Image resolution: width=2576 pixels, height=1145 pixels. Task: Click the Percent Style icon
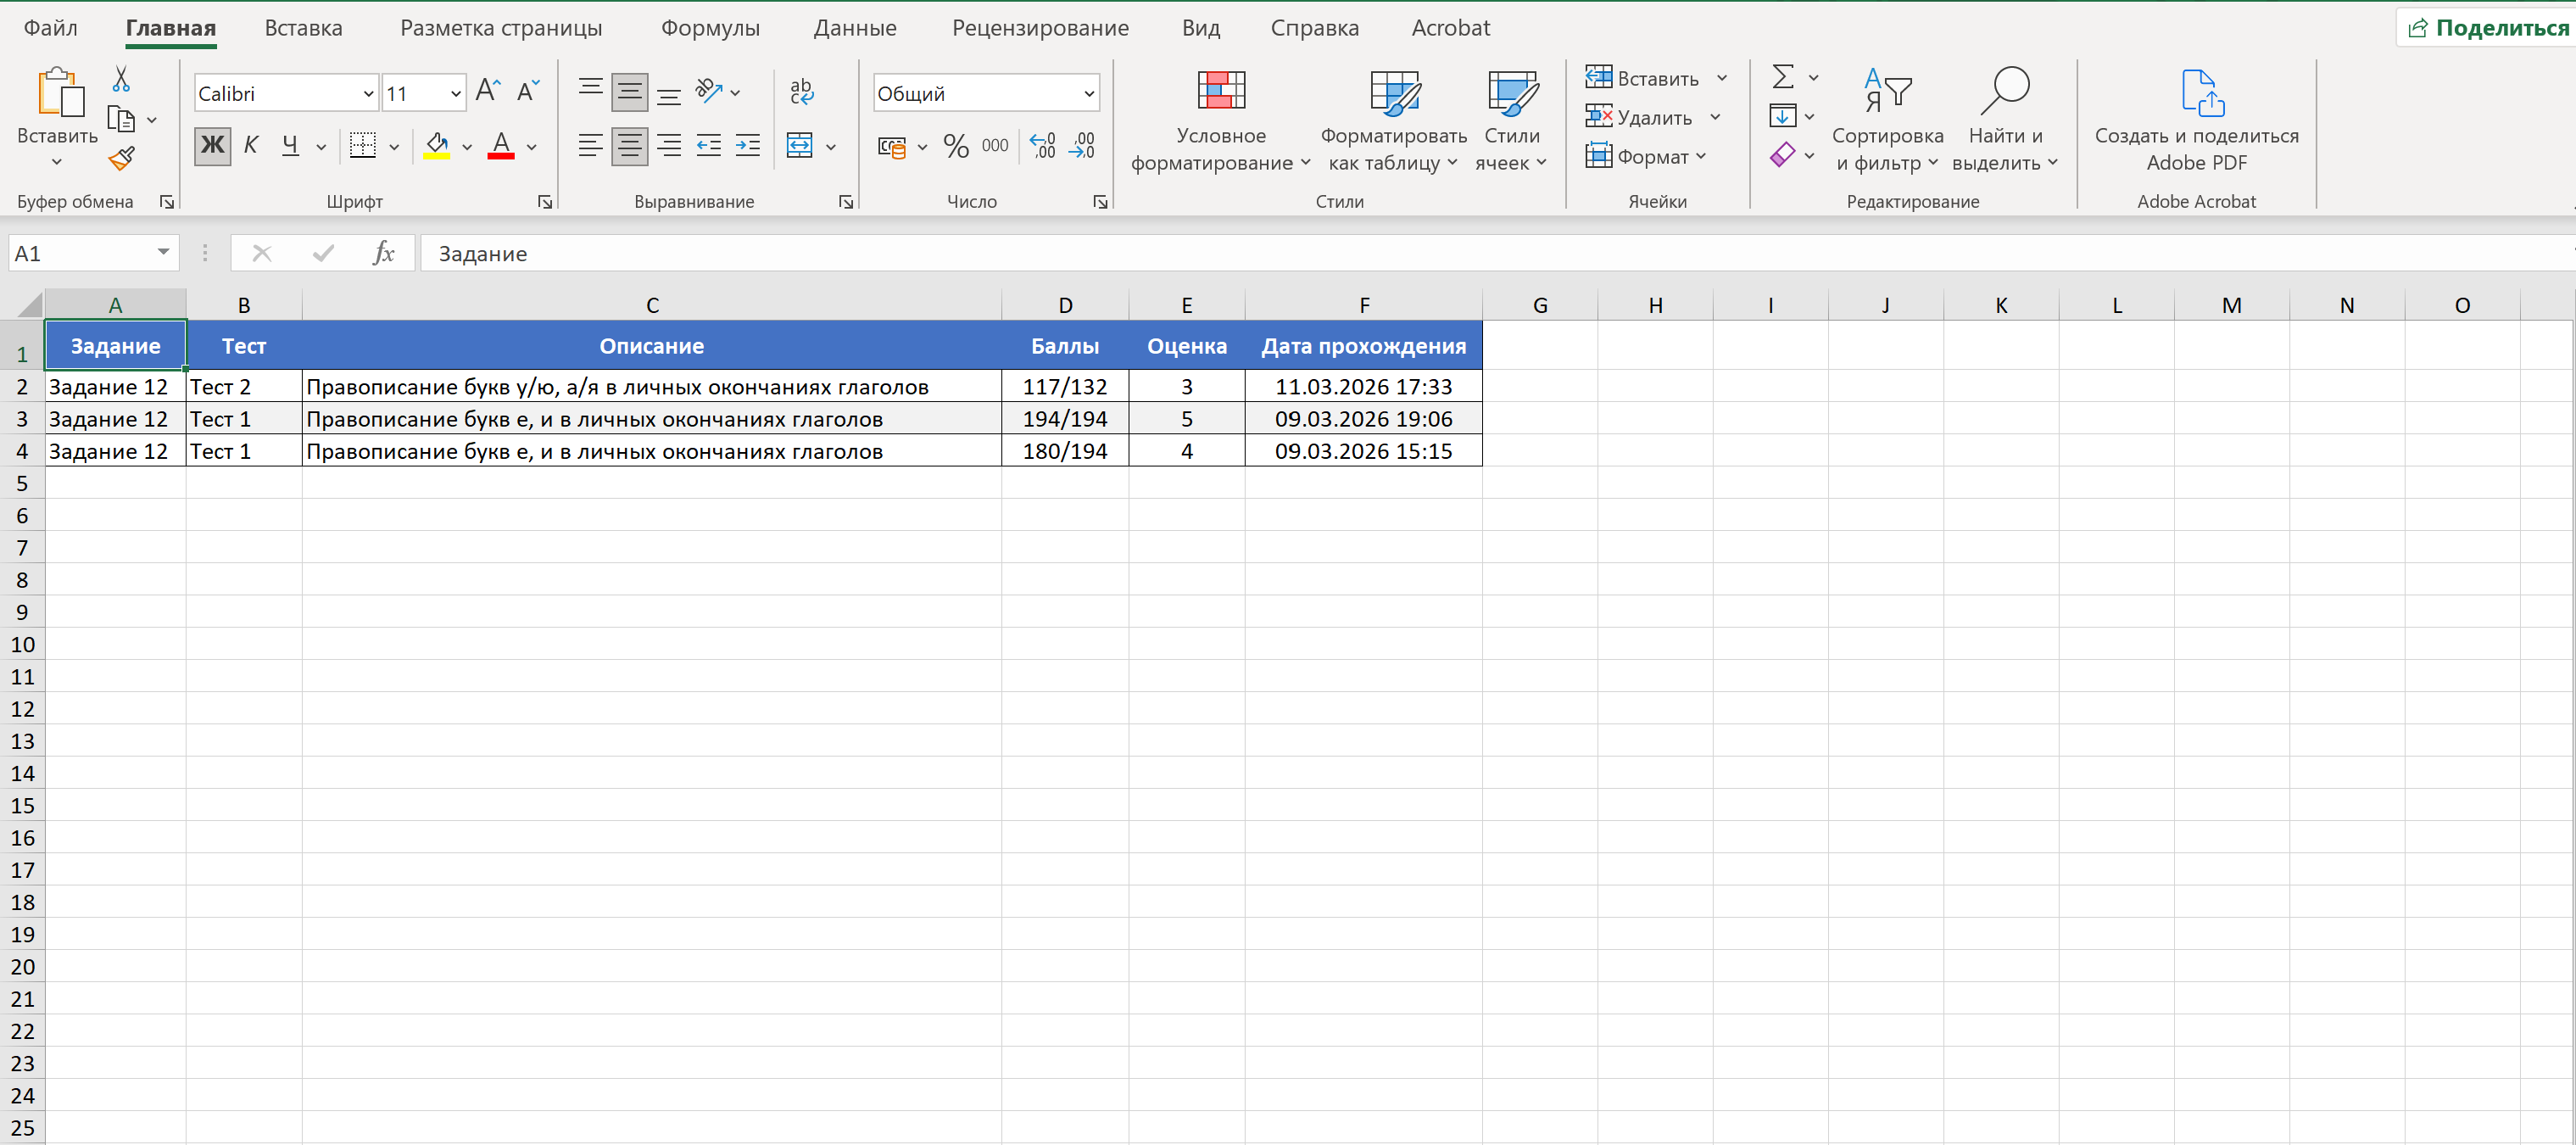pos(956,146)
